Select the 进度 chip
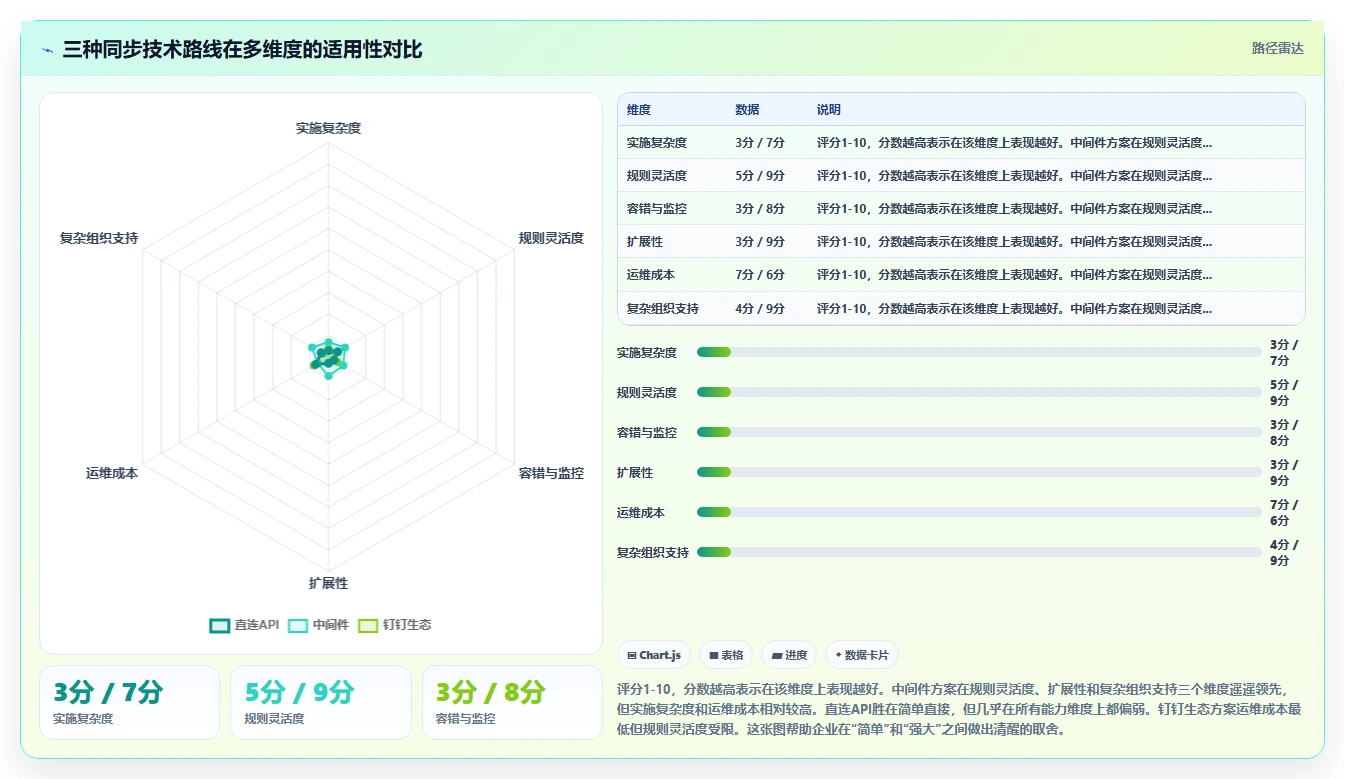The image size is (1345, 779). 789,655
